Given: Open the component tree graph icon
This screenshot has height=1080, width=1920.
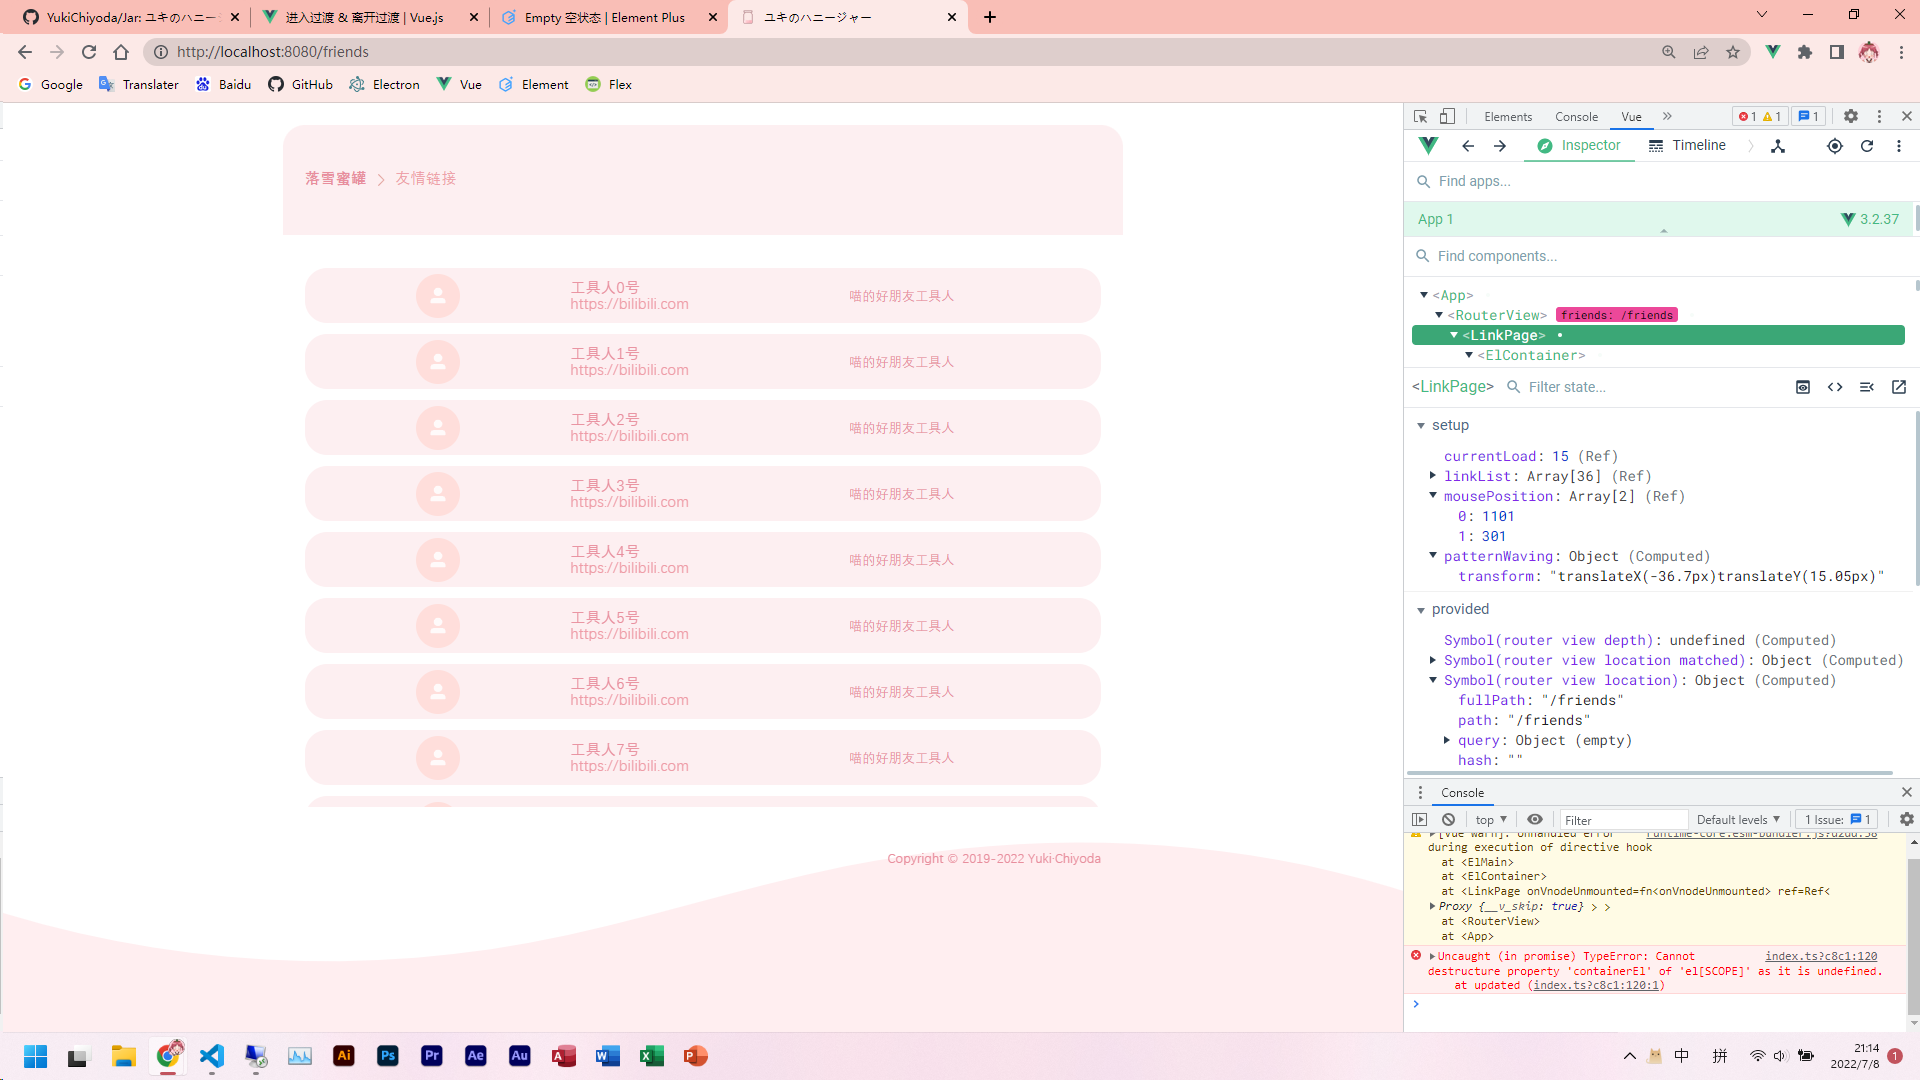Looking at the screenshot, I should pos(1777,146).
